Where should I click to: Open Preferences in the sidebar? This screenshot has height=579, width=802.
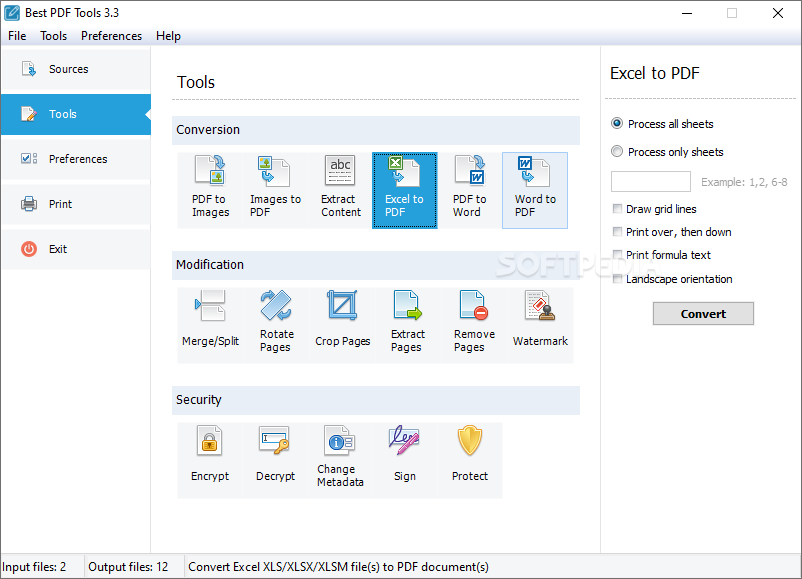76,159
